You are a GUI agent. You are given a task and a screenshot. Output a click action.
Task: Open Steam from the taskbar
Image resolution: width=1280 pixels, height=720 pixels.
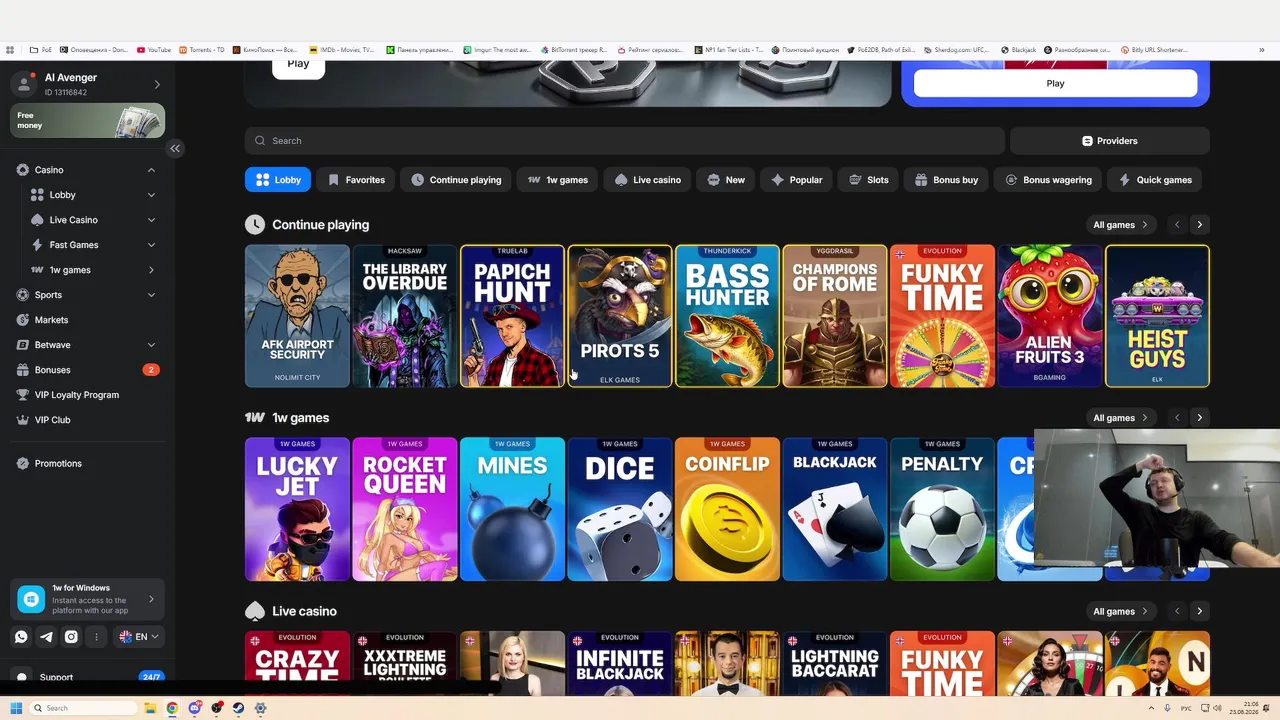(x=238, y=708)
